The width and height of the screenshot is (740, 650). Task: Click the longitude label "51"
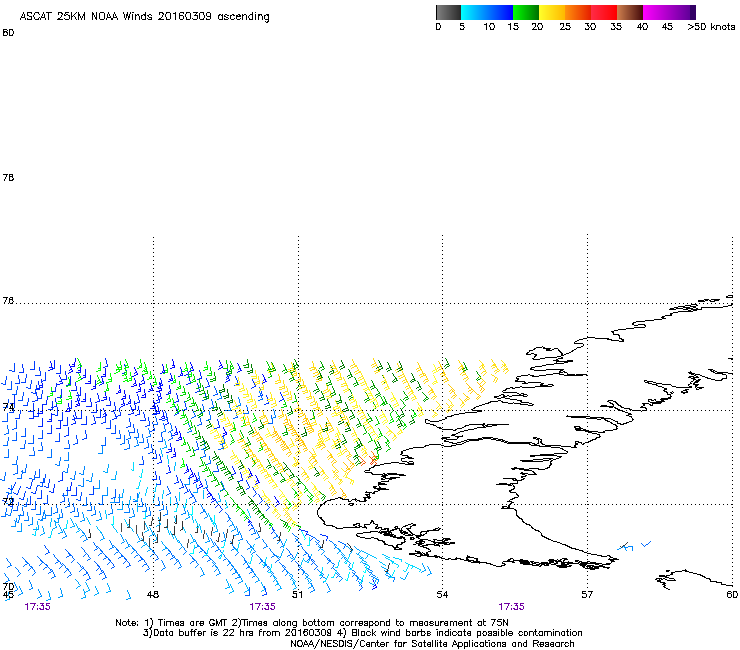tap(297, 594)
